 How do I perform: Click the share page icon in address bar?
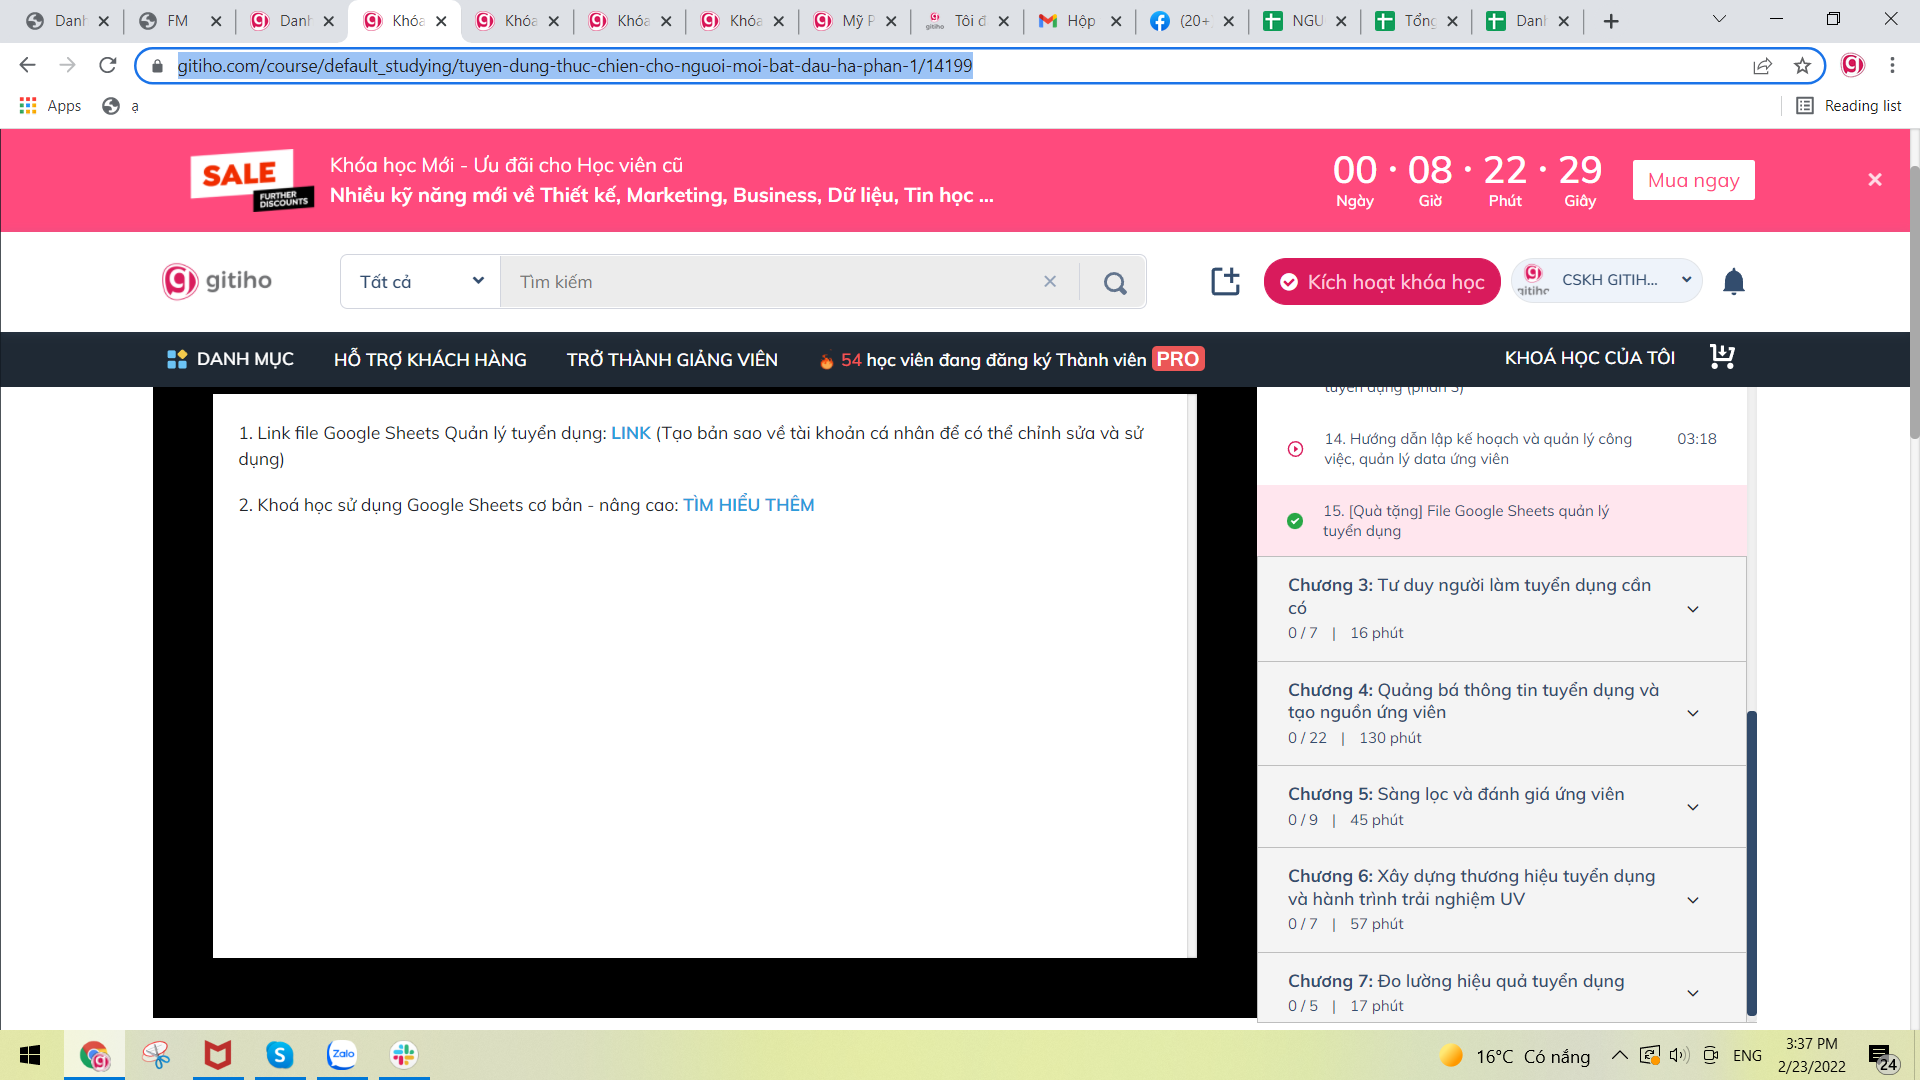[1762, 66]
